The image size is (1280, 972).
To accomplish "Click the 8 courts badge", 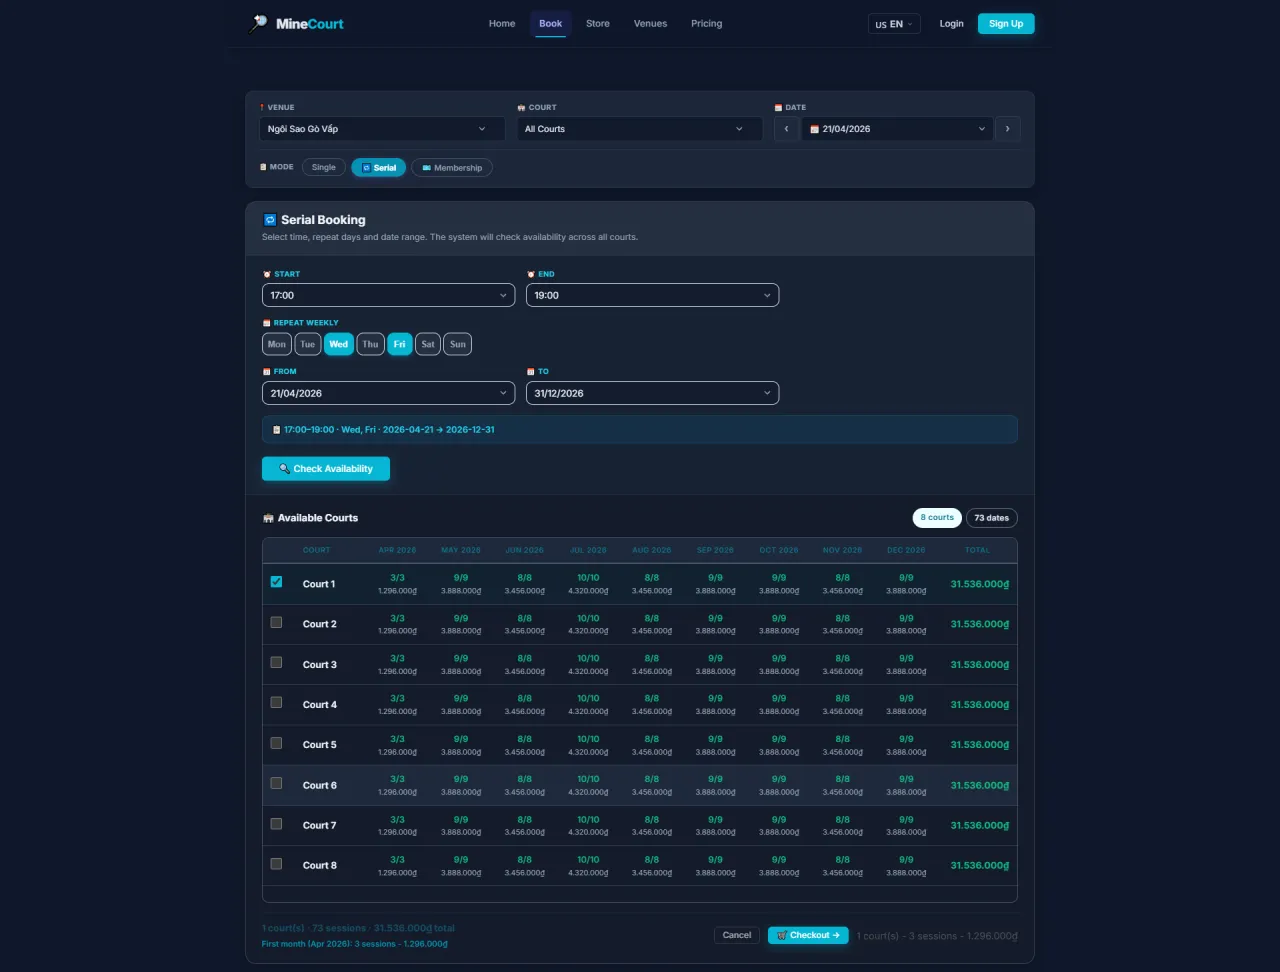I will tap(937, 518).
